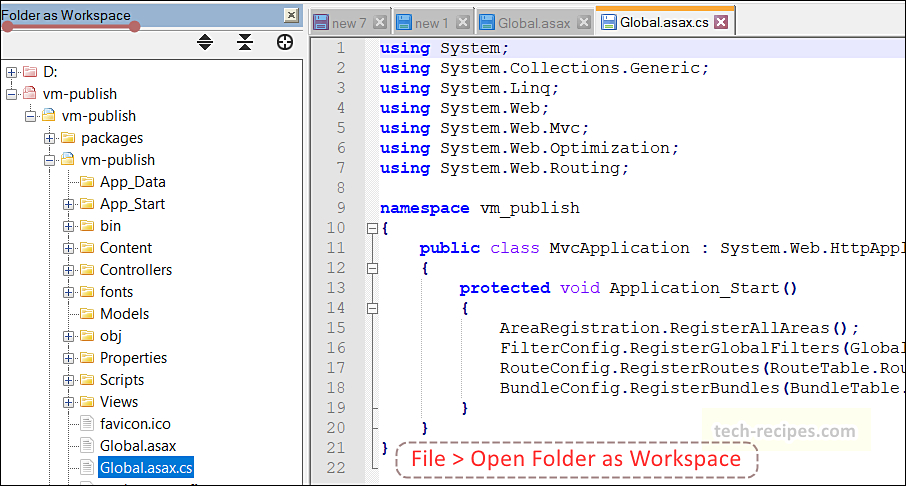Click the Controllers folder label
The height and width of the screenshot is (486, 906).
136,270
